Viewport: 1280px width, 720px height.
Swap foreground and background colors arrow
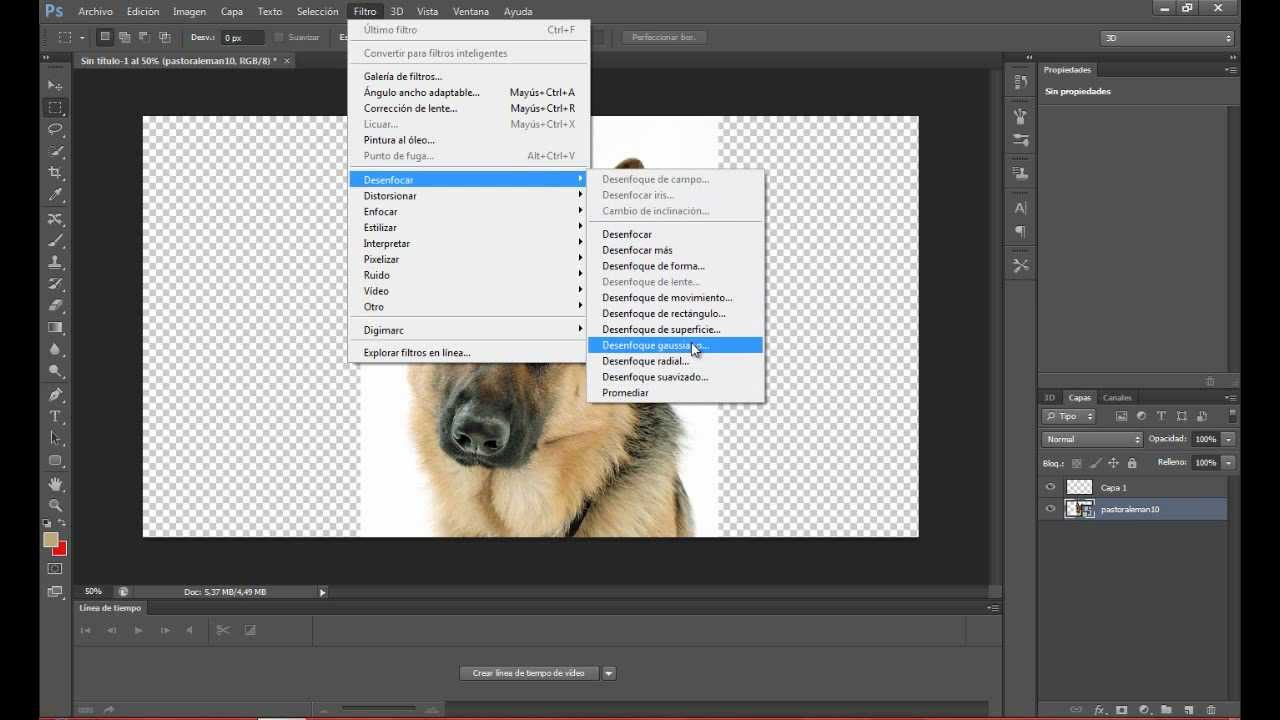(x=62, y=524)
